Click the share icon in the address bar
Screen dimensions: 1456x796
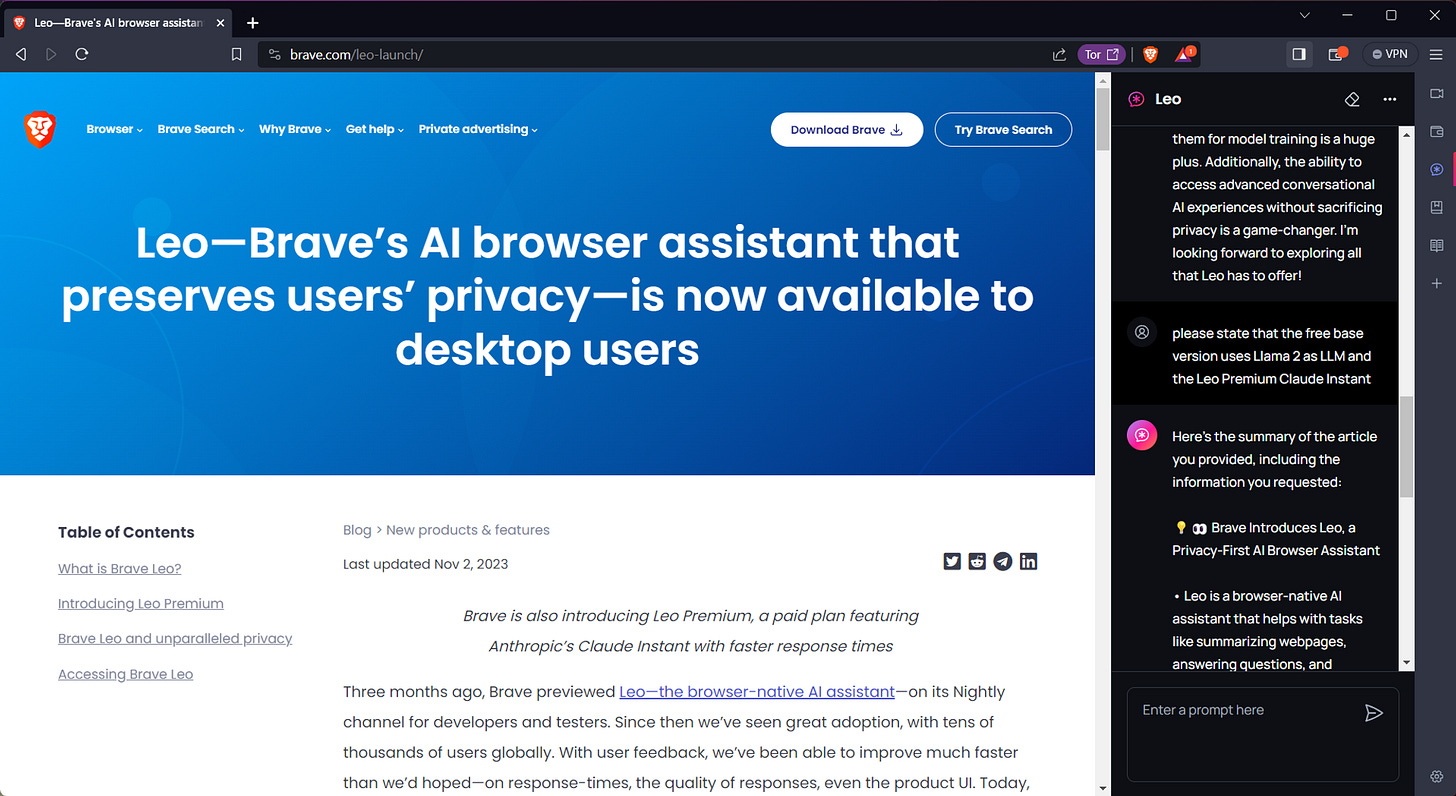(x=1059, y=55)
